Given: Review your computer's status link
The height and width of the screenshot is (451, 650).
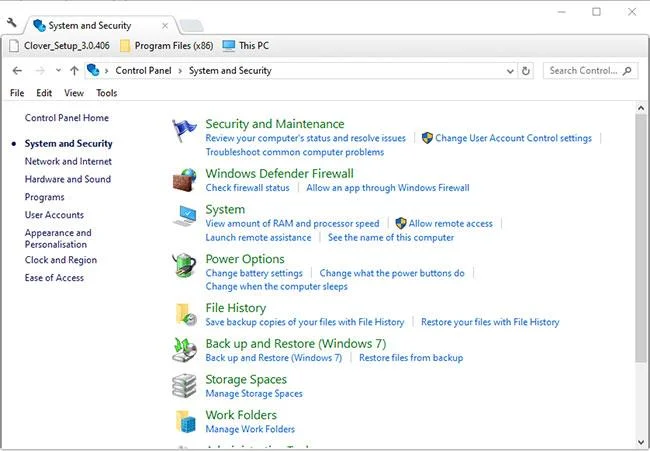Looking at the screenshot, I should (306, 138).
